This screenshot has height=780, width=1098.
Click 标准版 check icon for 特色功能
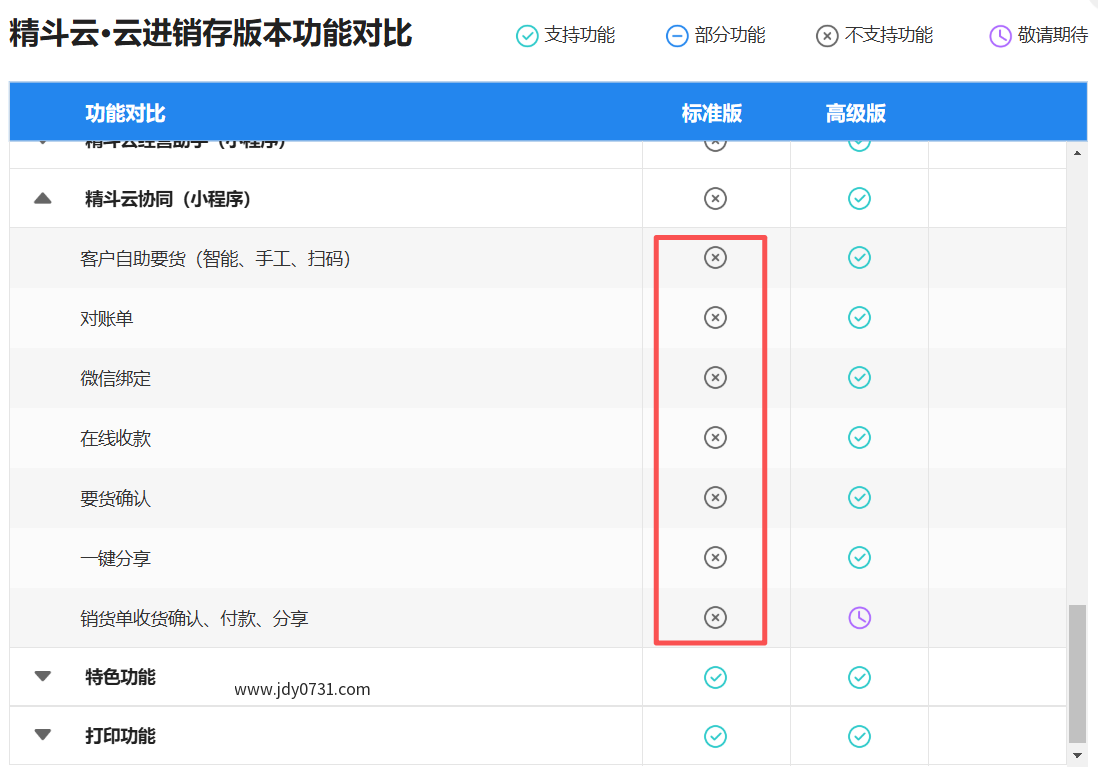pos(715,678)
